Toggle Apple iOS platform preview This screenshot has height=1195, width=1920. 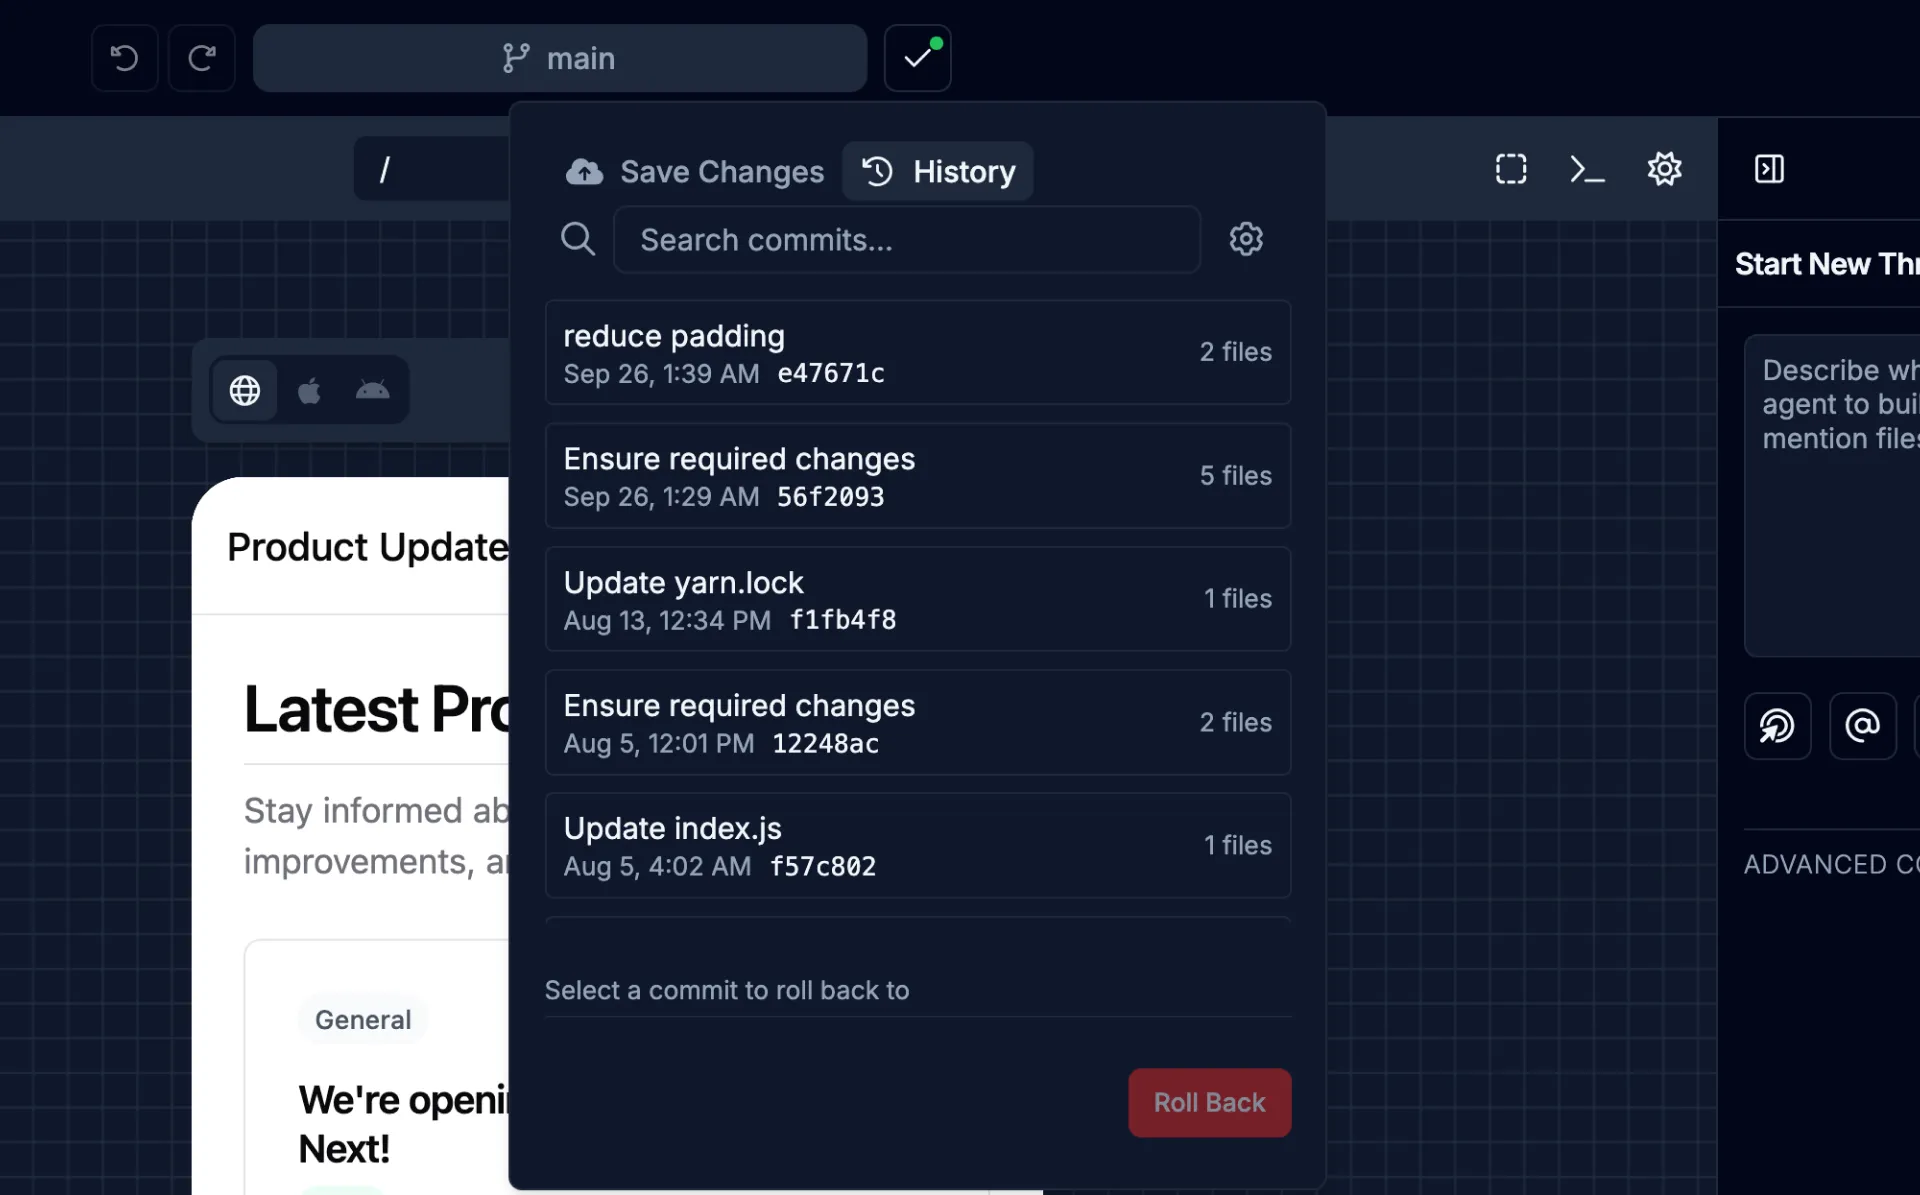coord(309,390)
